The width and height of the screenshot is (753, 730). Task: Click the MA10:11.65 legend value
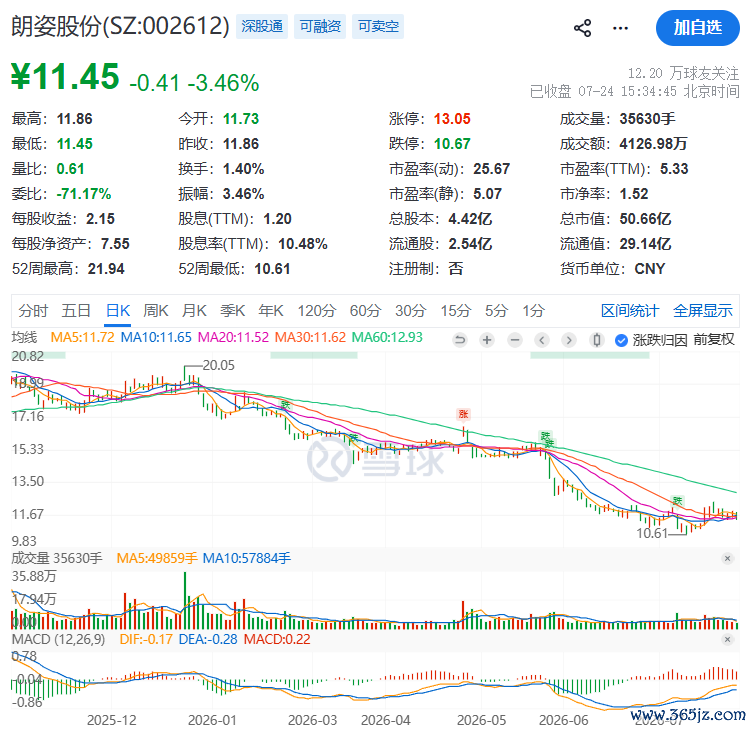coord(156,337)
